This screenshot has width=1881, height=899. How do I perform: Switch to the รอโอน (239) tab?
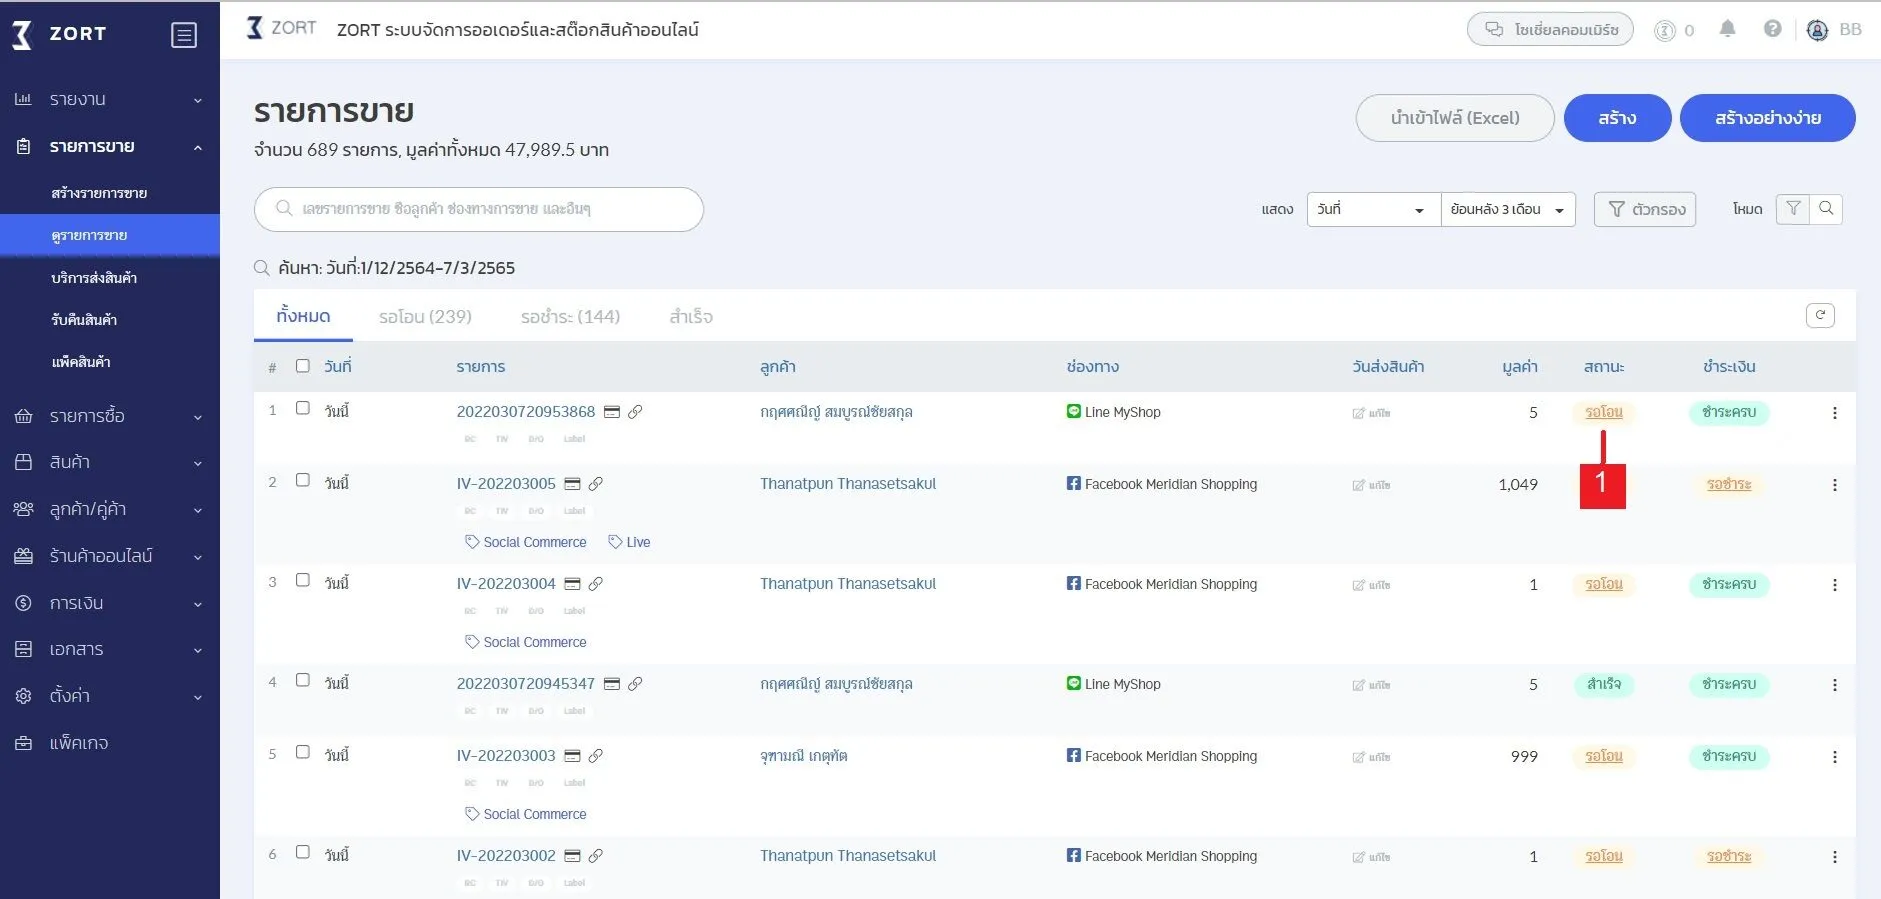point(425,317)
